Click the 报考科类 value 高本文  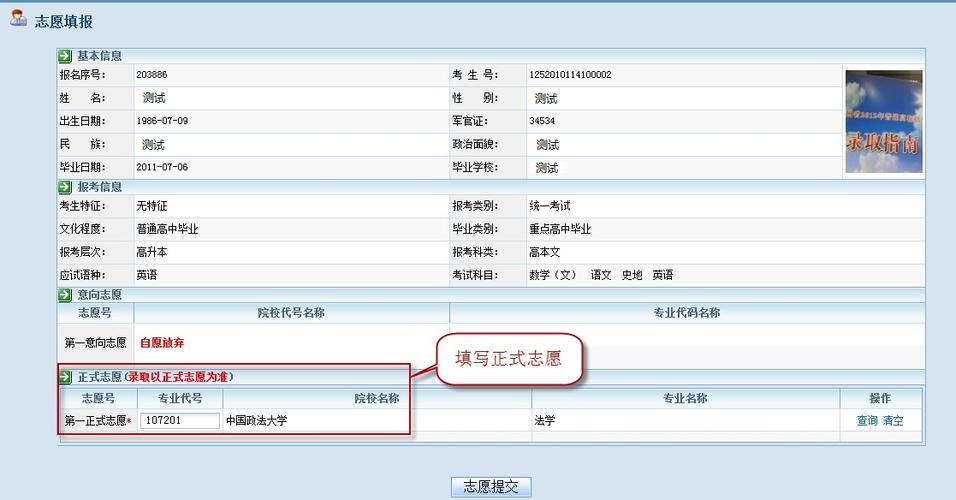[x=544, y=252]
